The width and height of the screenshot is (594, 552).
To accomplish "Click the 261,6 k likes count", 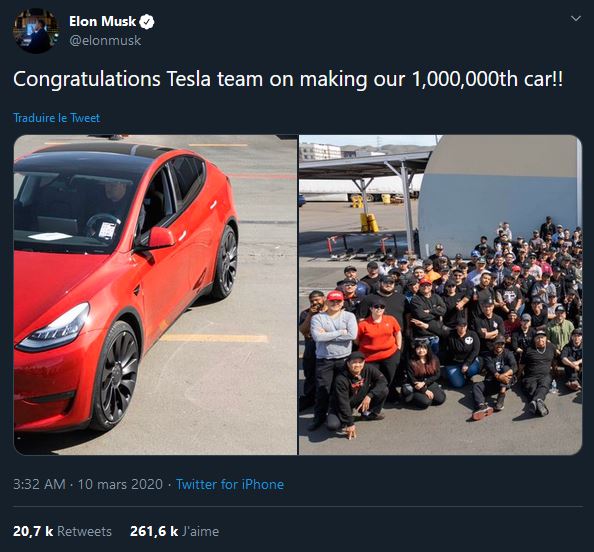I will click(x=154, y=531).
